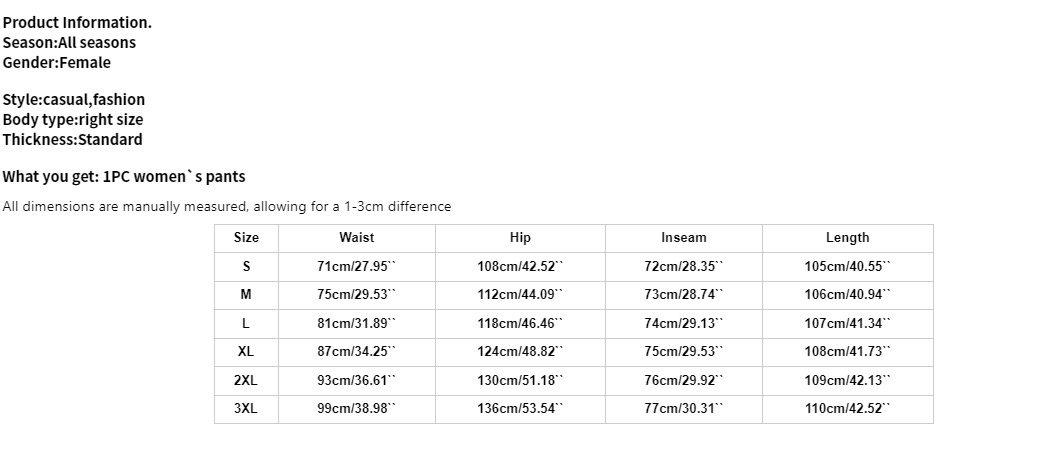Click the Style:casual,fashion line
Screen dimensions: 1038x453
[73, 99]
